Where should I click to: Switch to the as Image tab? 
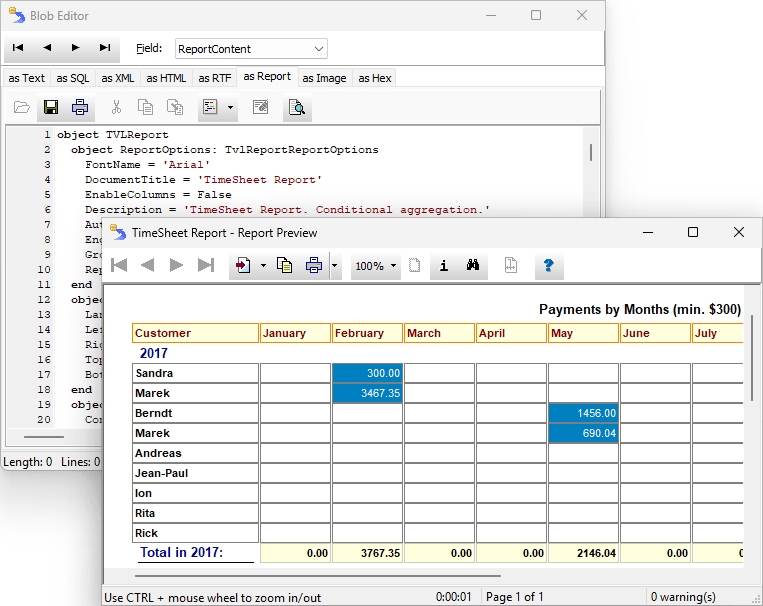(325, 78)
